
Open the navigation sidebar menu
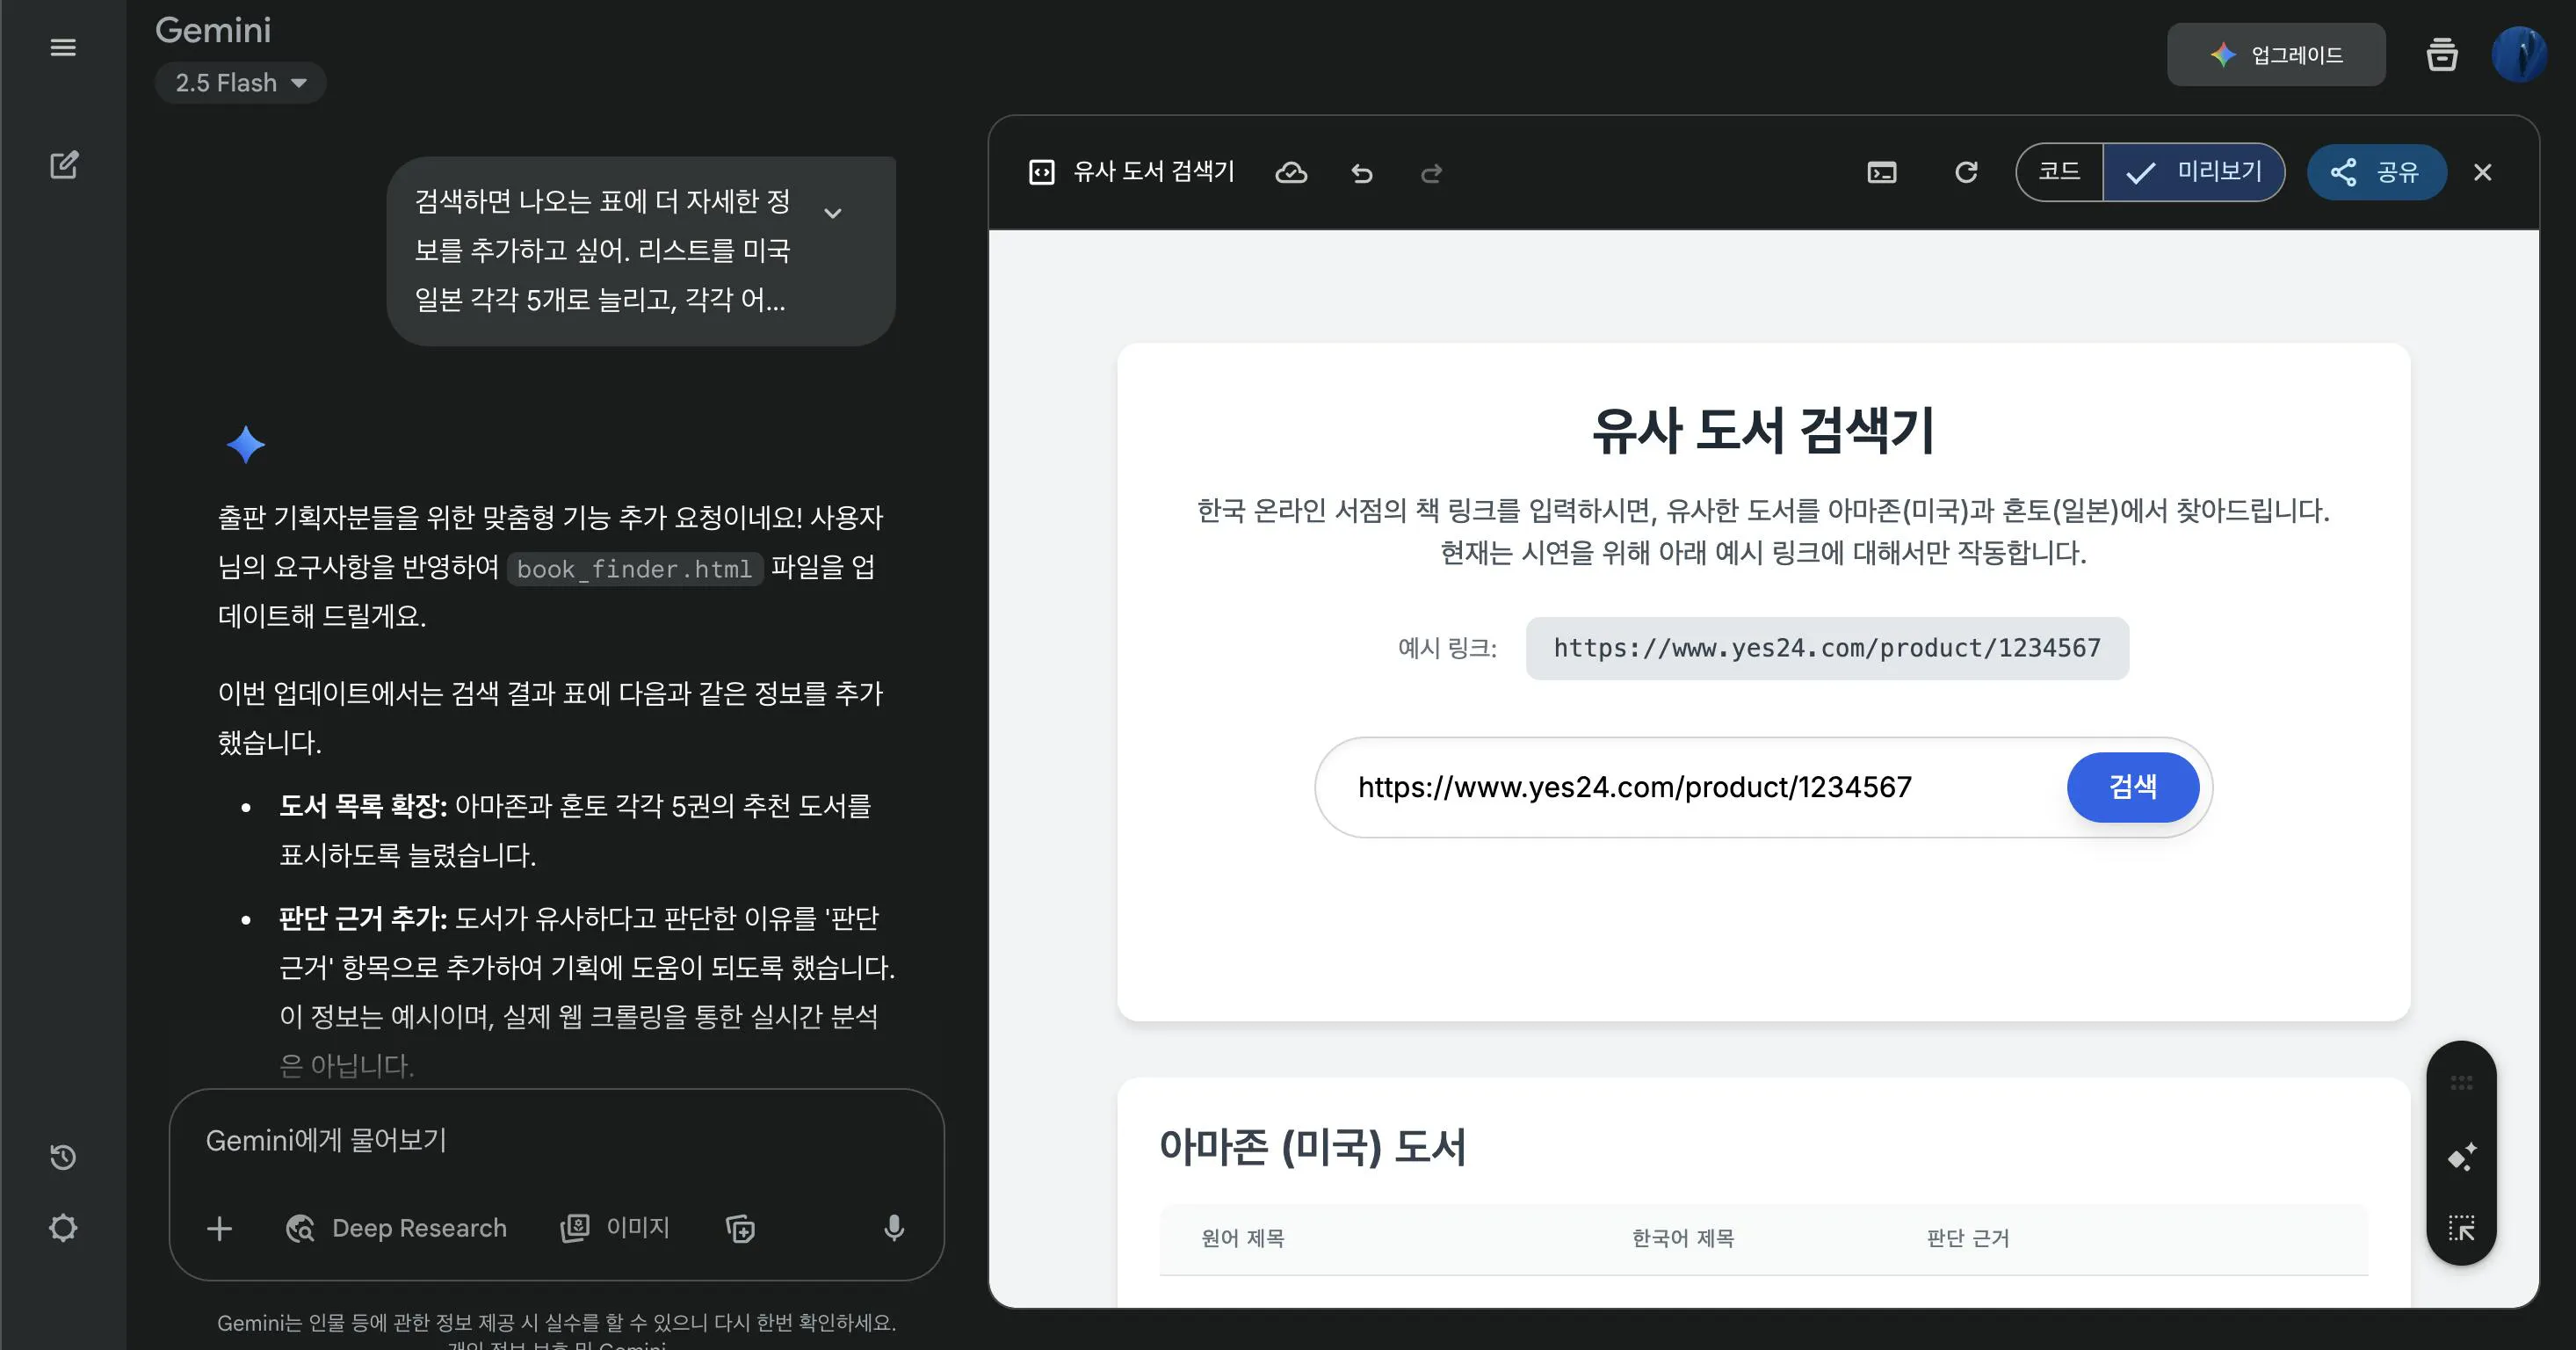pos(63,47)
